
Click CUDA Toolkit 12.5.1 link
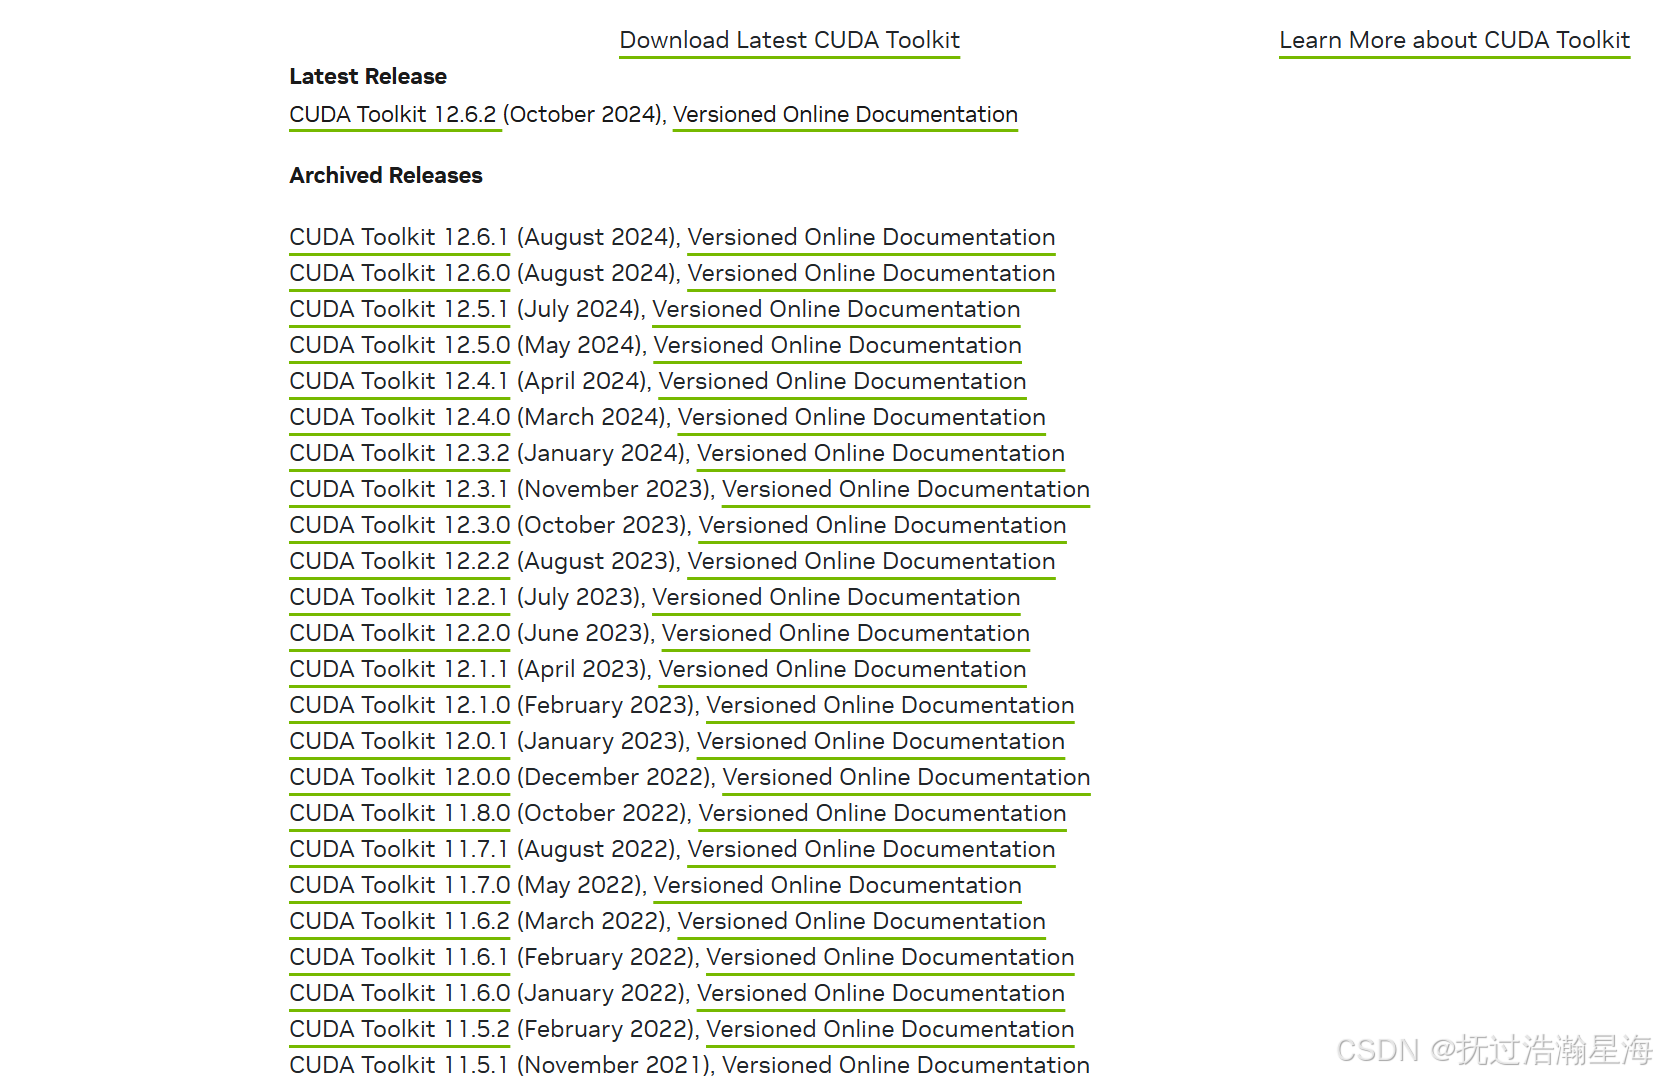coord(399,309)
